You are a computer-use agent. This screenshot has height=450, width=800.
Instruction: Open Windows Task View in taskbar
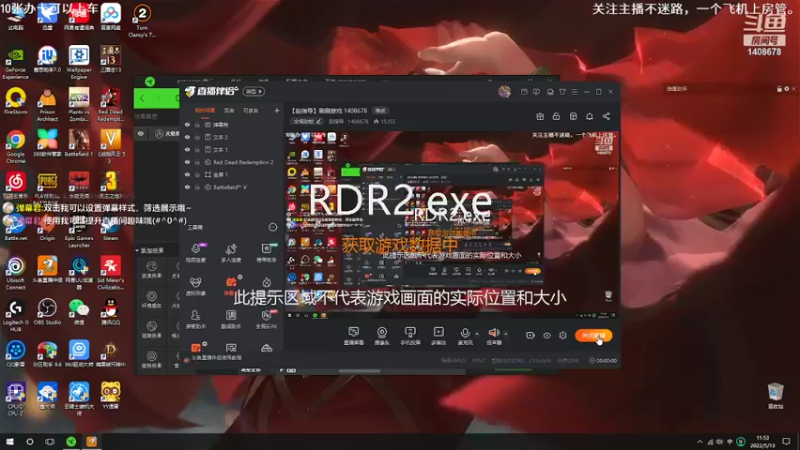(x=50, y=442)
